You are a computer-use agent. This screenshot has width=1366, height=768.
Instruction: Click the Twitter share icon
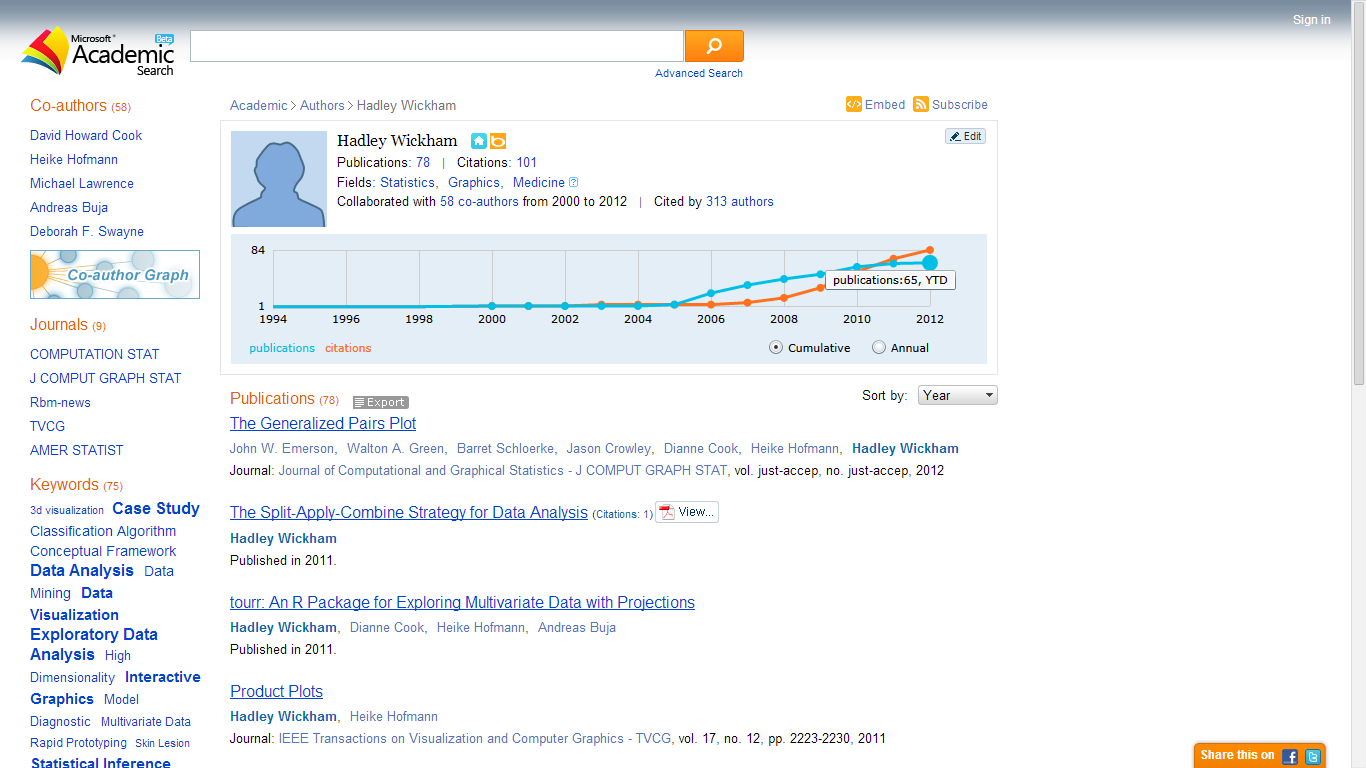click(1313, 756)
